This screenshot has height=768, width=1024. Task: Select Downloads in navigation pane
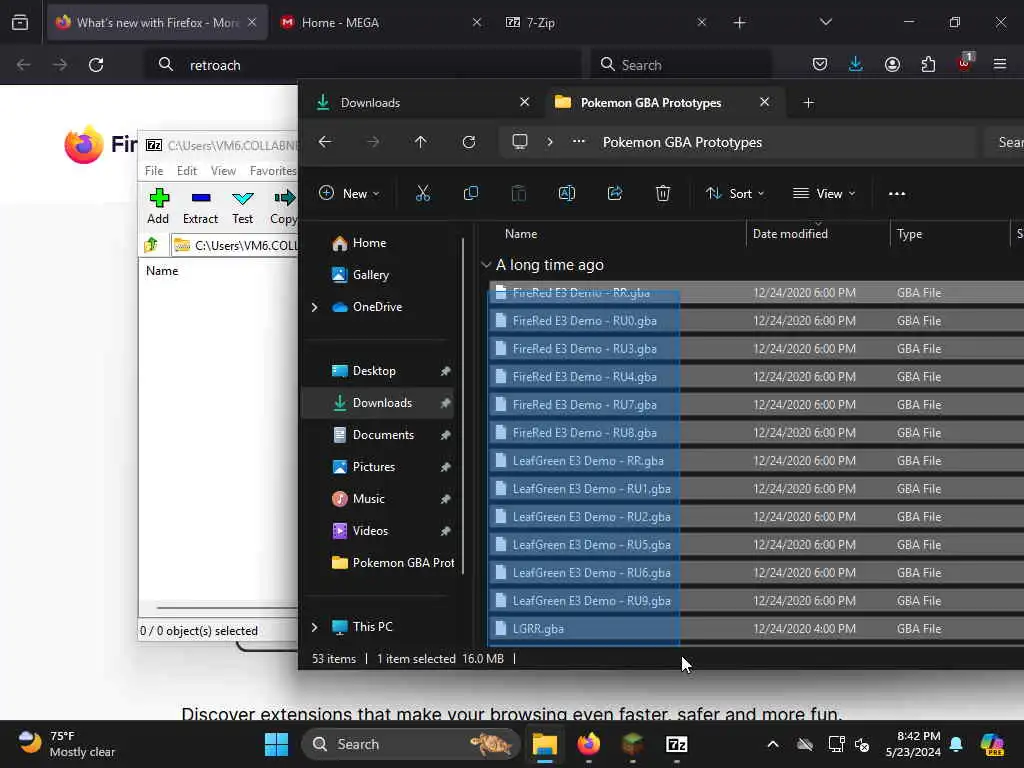(377, 403)
